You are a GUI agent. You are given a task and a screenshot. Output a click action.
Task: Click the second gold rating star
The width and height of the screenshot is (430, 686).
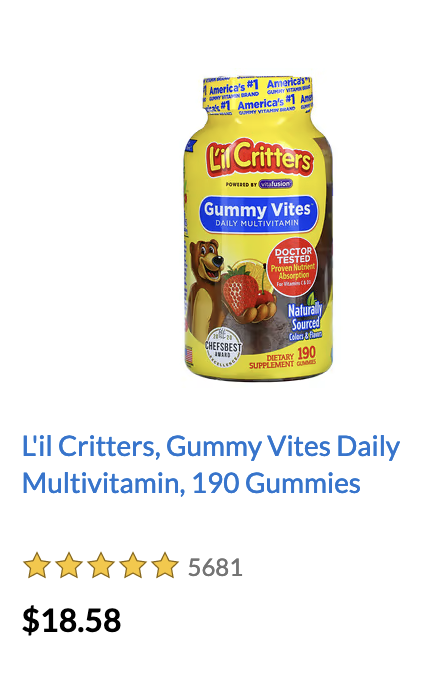69,565
